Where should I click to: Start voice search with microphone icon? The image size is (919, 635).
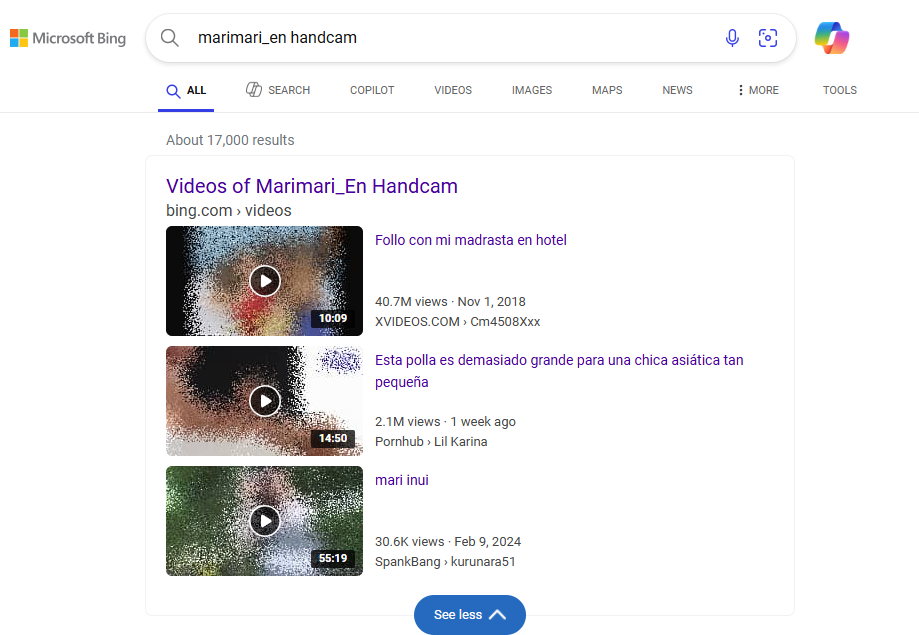732,38
